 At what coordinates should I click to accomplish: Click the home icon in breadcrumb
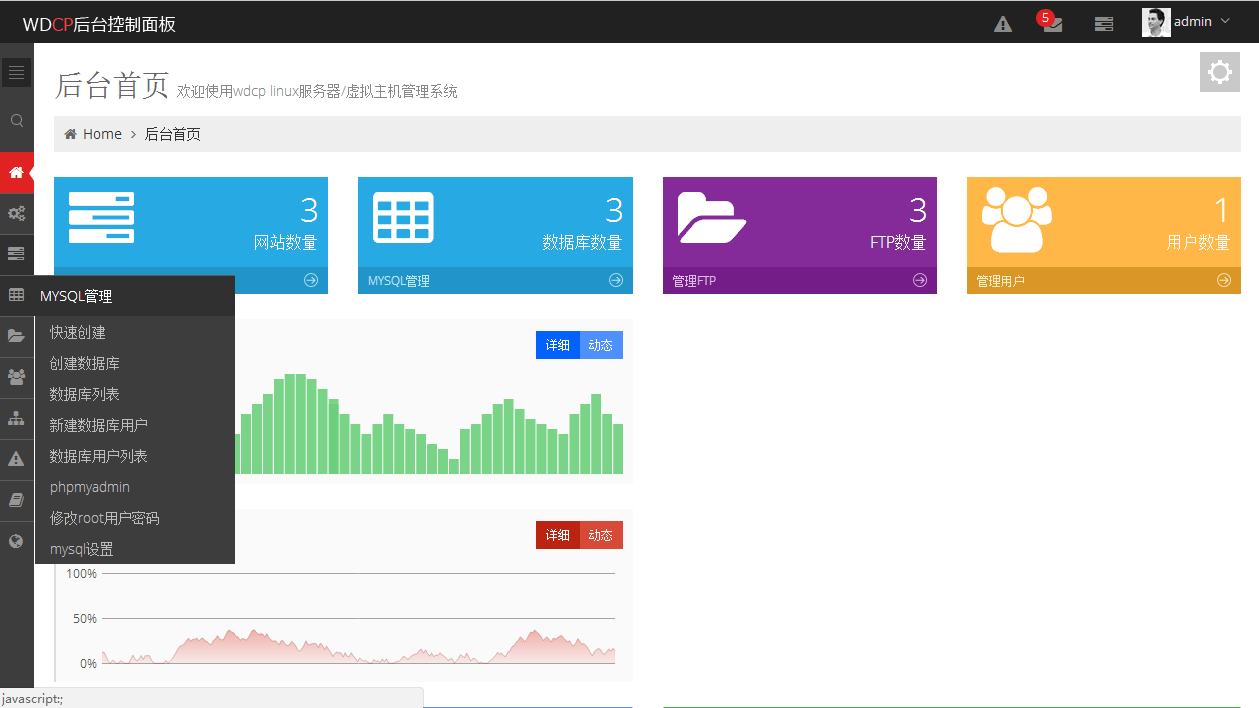coord(70,134)
